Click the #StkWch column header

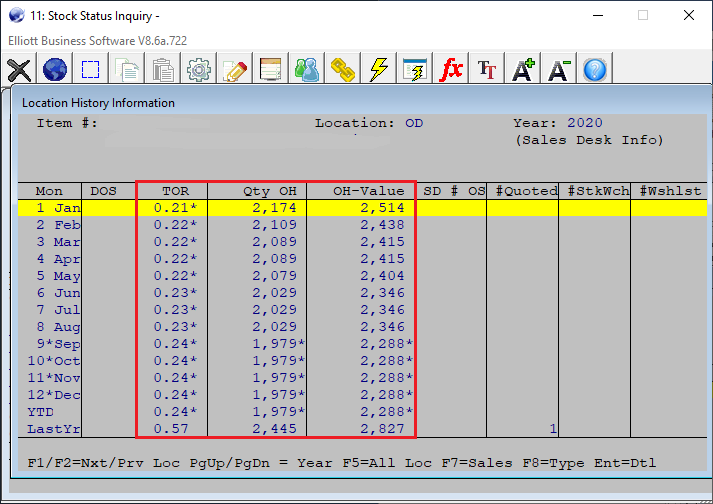click(598, 191)
